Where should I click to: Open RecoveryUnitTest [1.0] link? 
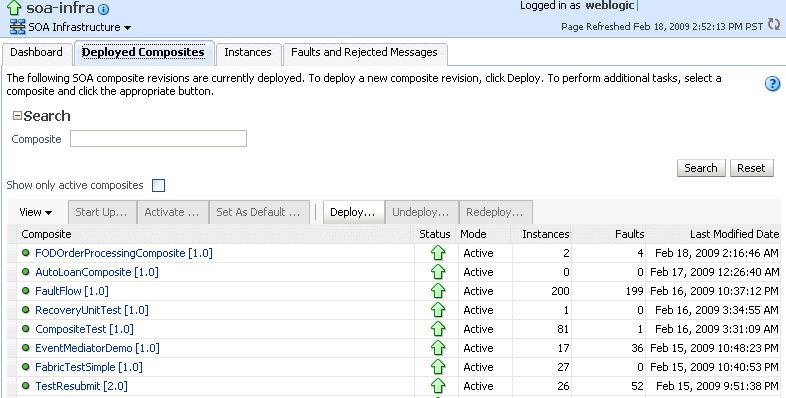coord(92,310)
